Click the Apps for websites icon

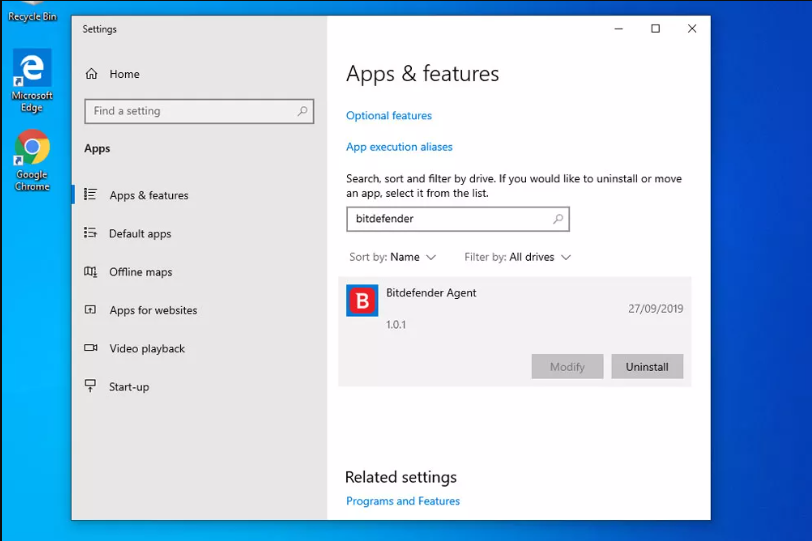pos(90,310)
